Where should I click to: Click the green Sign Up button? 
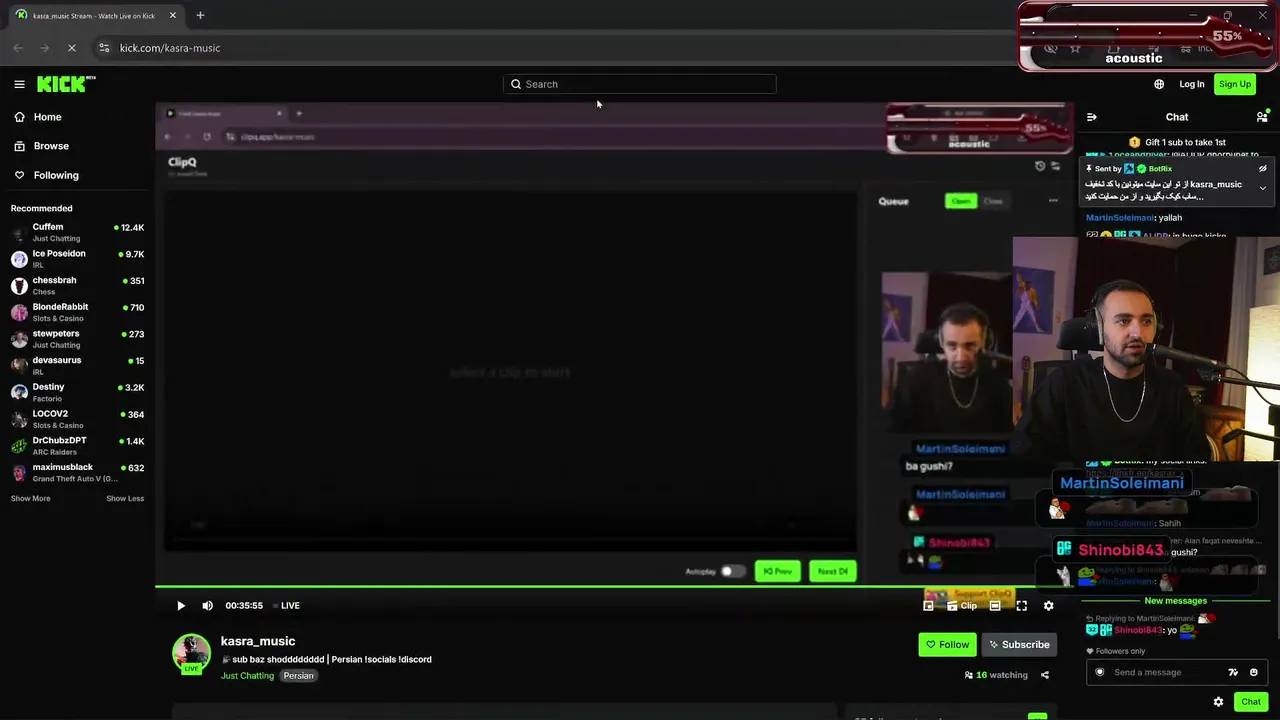1235,84
